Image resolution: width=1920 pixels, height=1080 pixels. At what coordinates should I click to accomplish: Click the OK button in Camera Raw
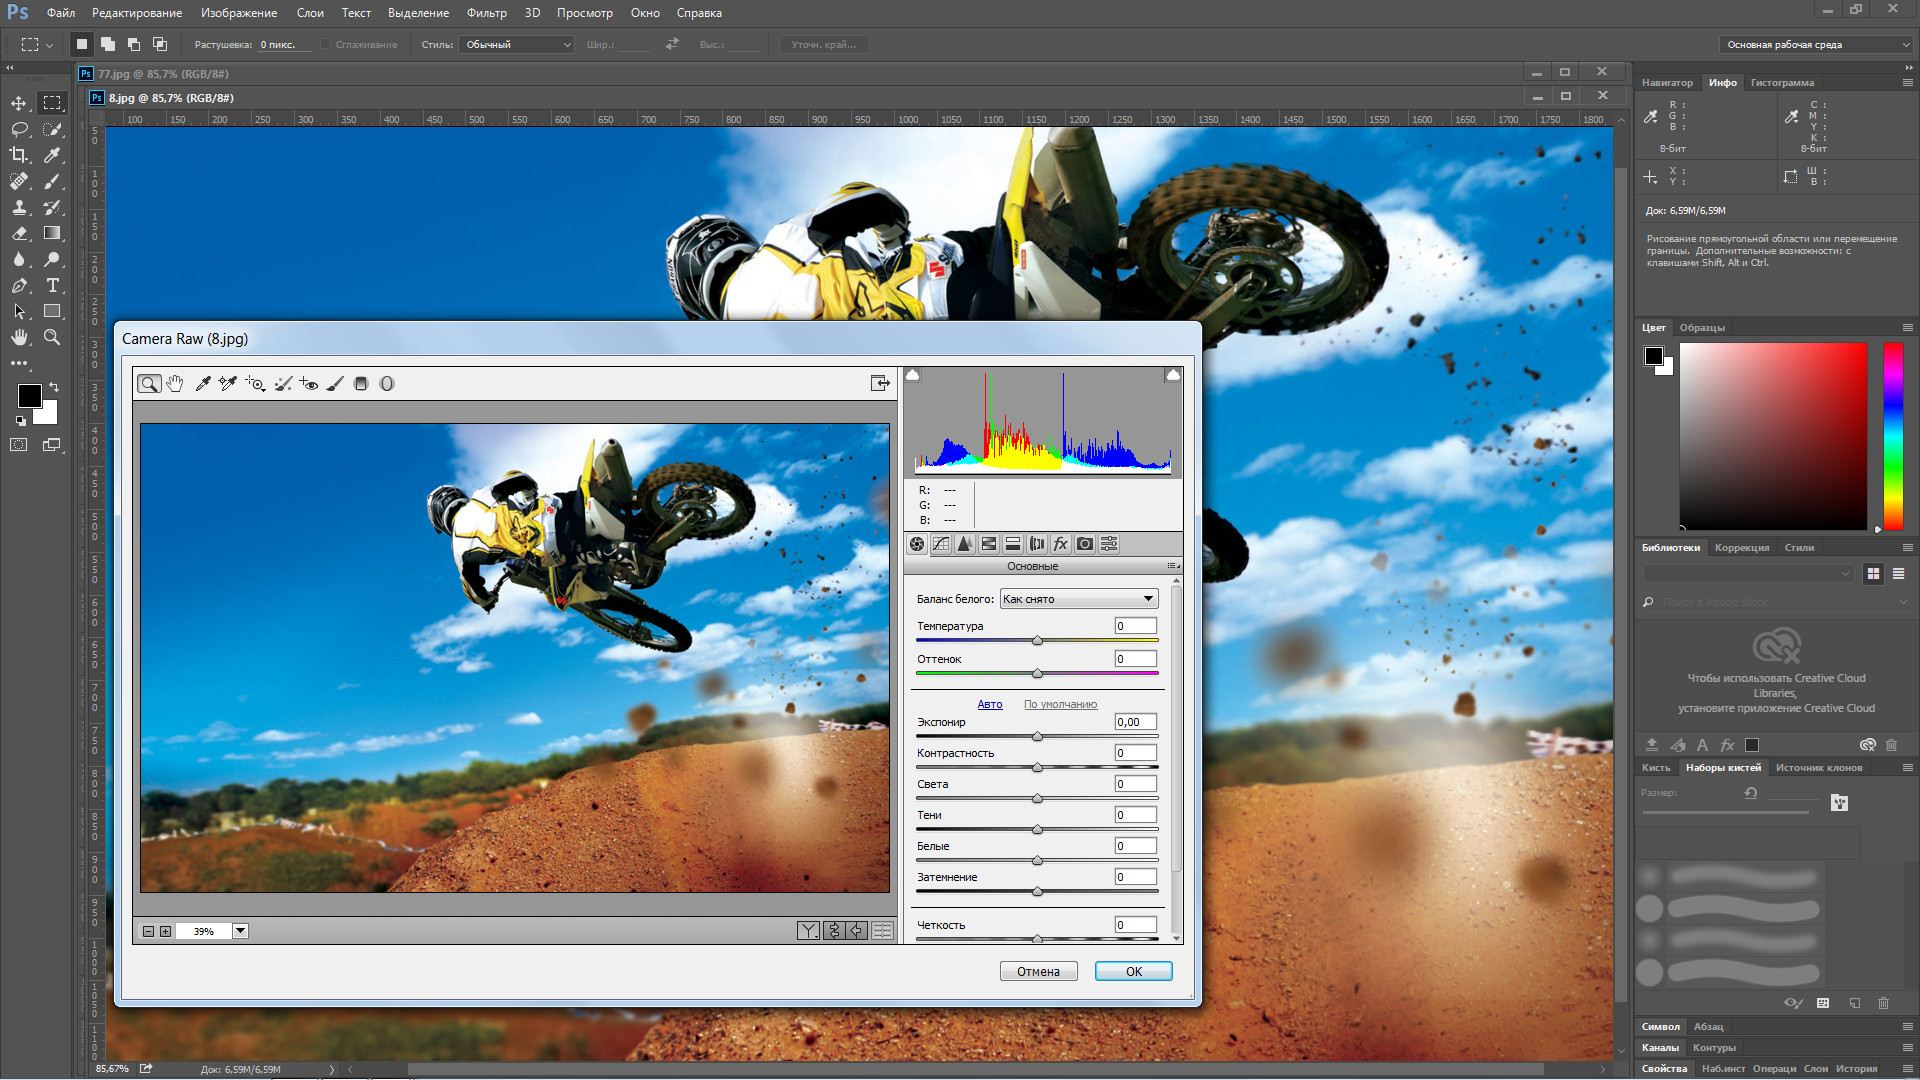tap(1133, 971)
